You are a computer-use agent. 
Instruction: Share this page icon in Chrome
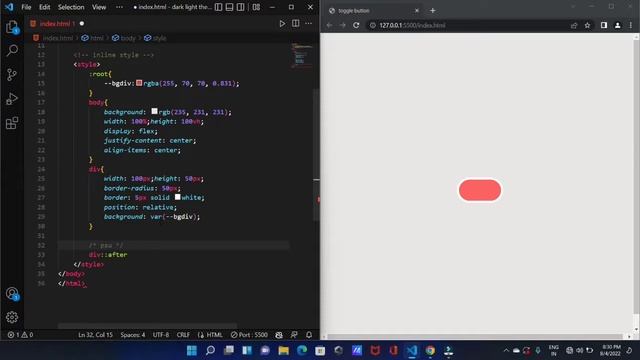click(574, 25)
